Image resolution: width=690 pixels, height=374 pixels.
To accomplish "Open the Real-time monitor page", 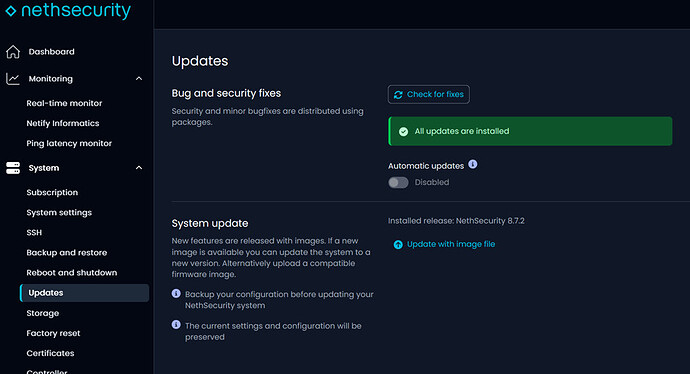I will coord(64,103).
